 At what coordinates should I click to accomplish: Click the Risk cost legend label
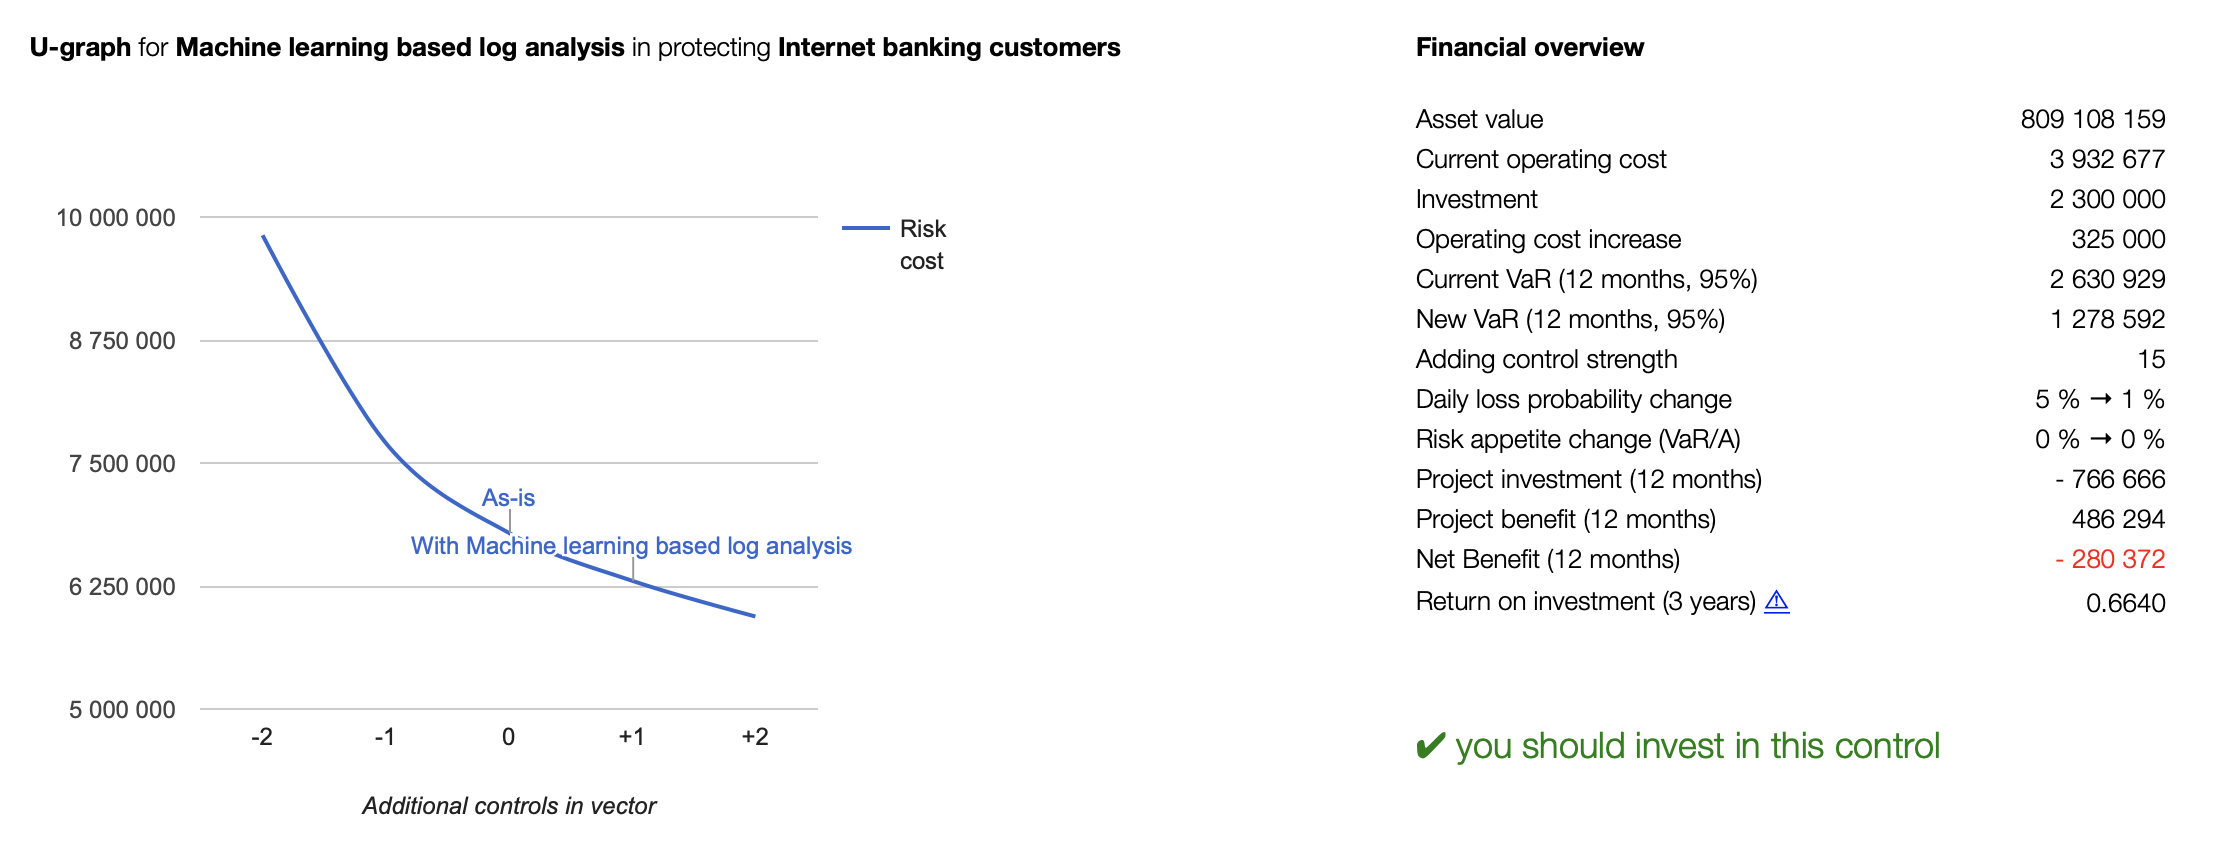point(922,245)
